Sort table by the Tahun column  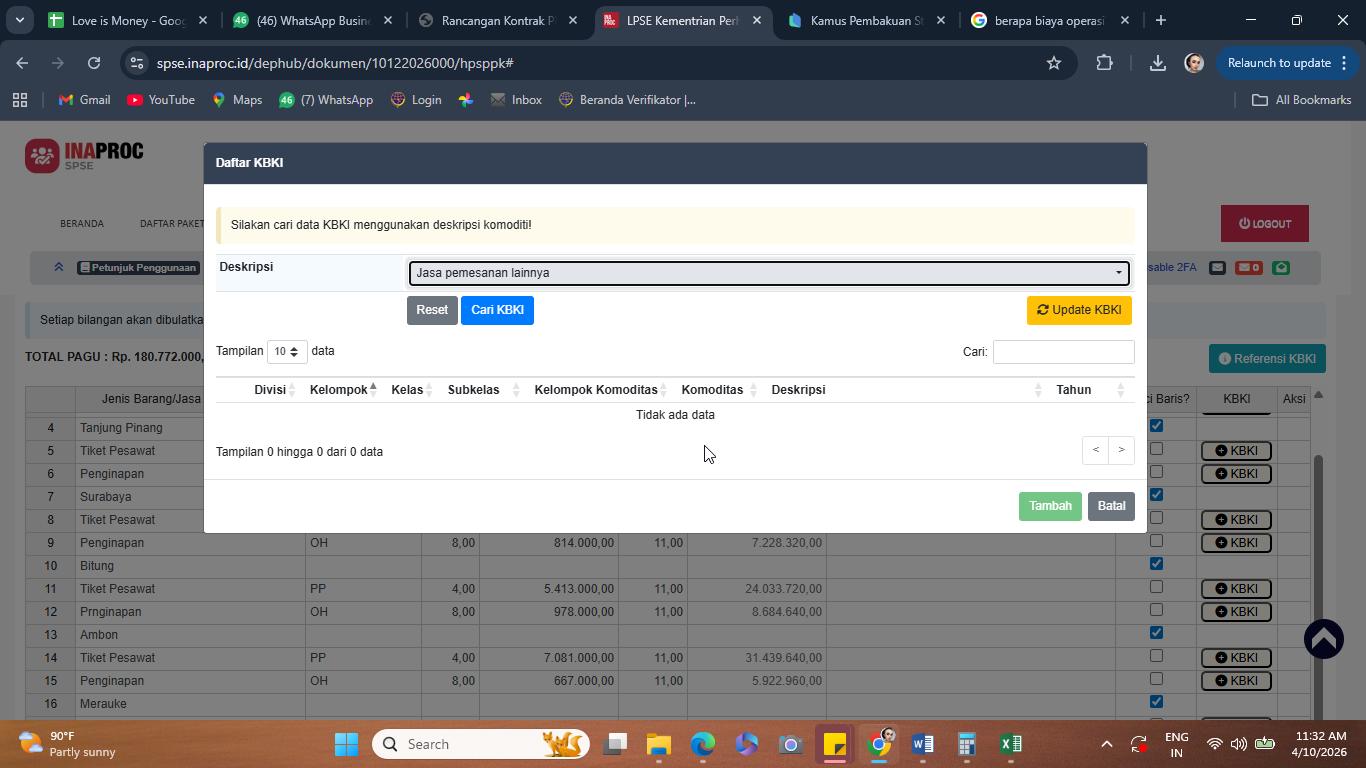[x=1090, y=390]
